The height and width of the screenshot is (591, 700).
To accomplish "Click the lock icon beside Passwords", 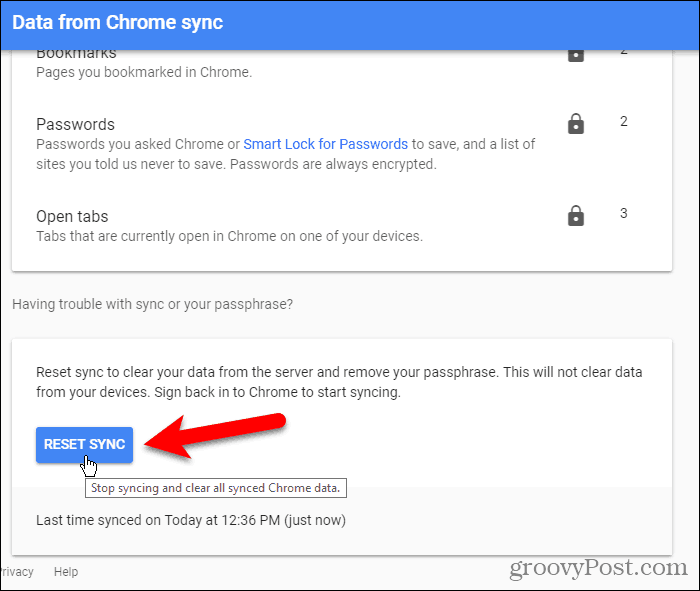I will click(x=576, y=124).
